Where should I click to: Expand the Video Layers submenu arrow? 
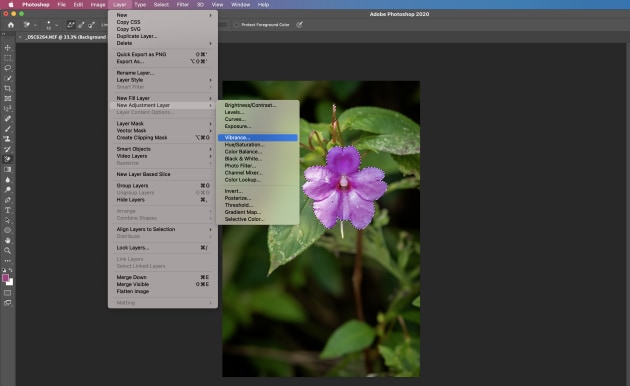(x=210, y=156)
